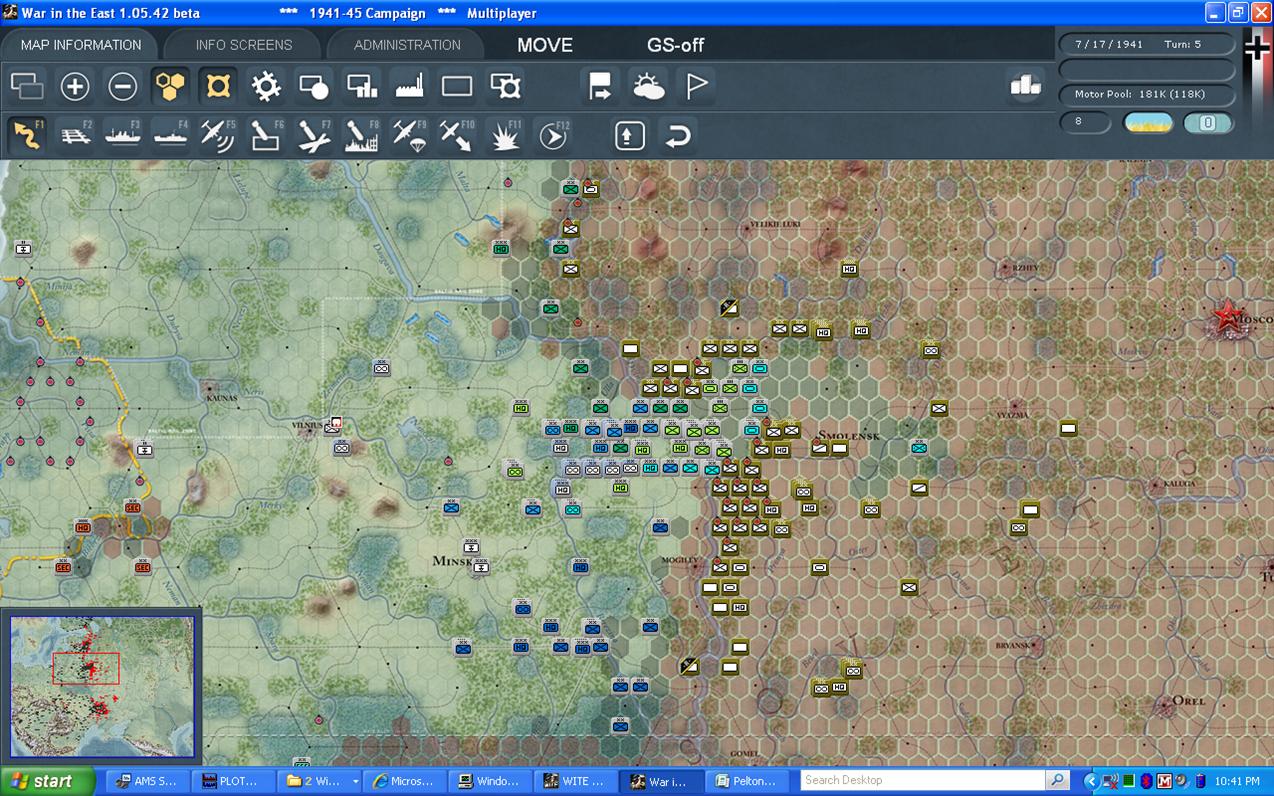This screenshot has height=796, width=1274.
Task: Select the F8 bomb city icon
Action: [362, 135]
